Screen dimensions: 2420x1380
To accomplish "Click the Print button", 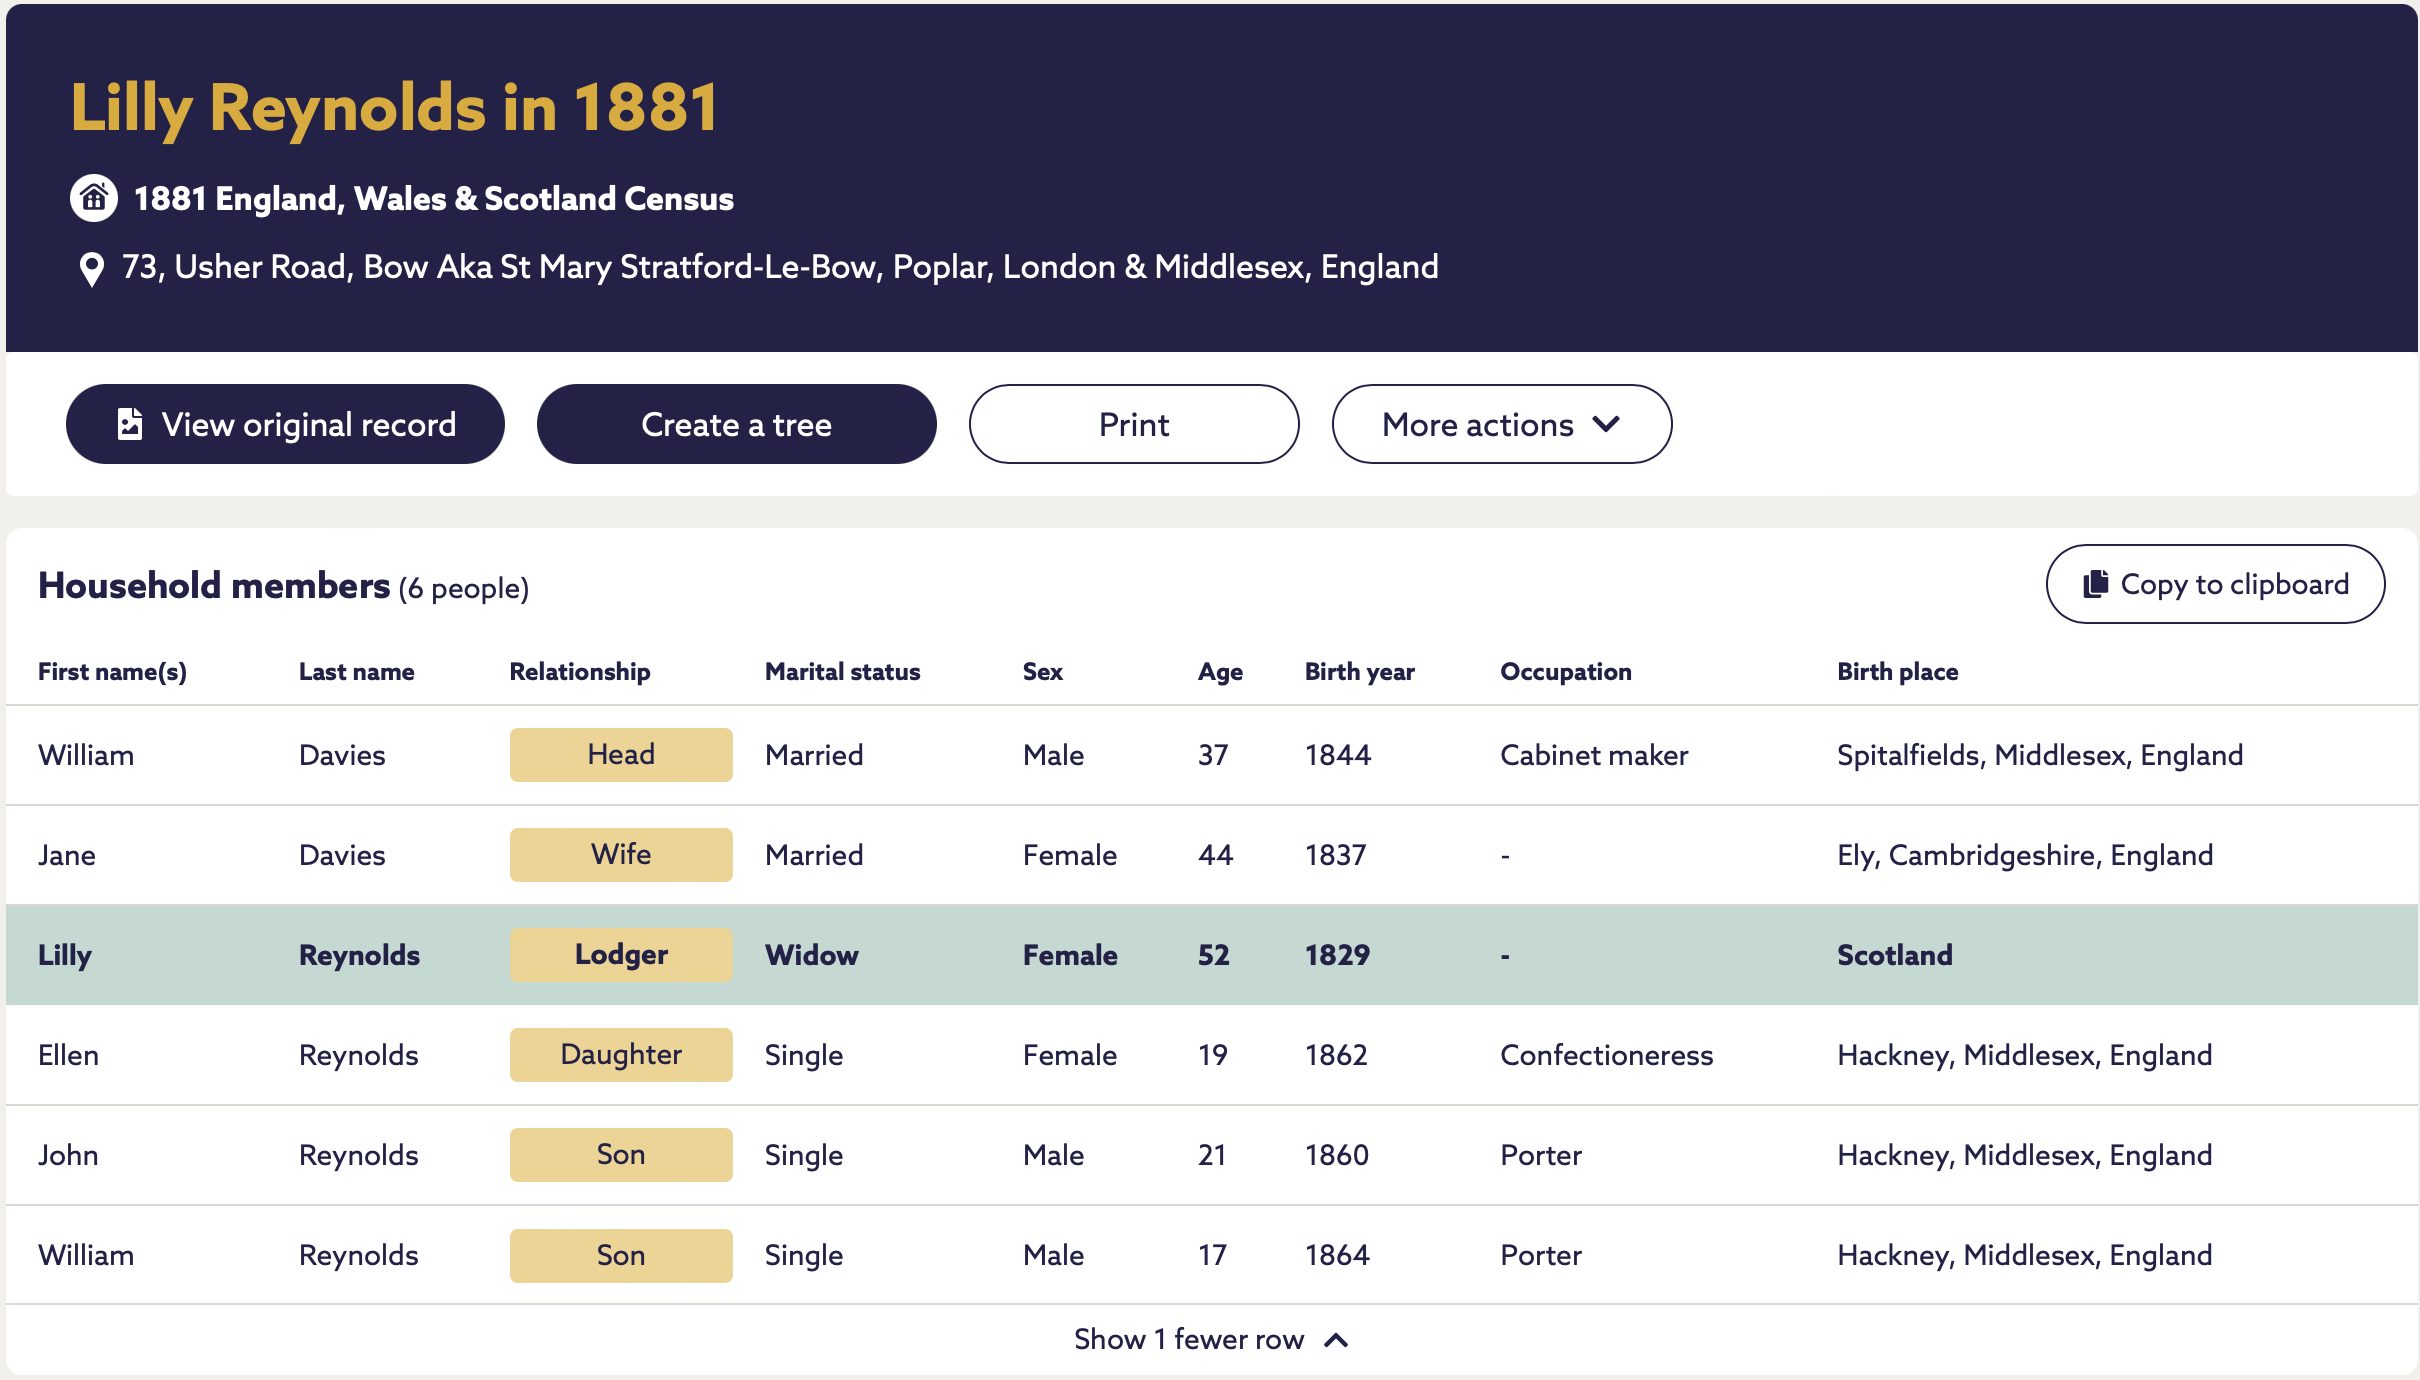I will 1133,424.
